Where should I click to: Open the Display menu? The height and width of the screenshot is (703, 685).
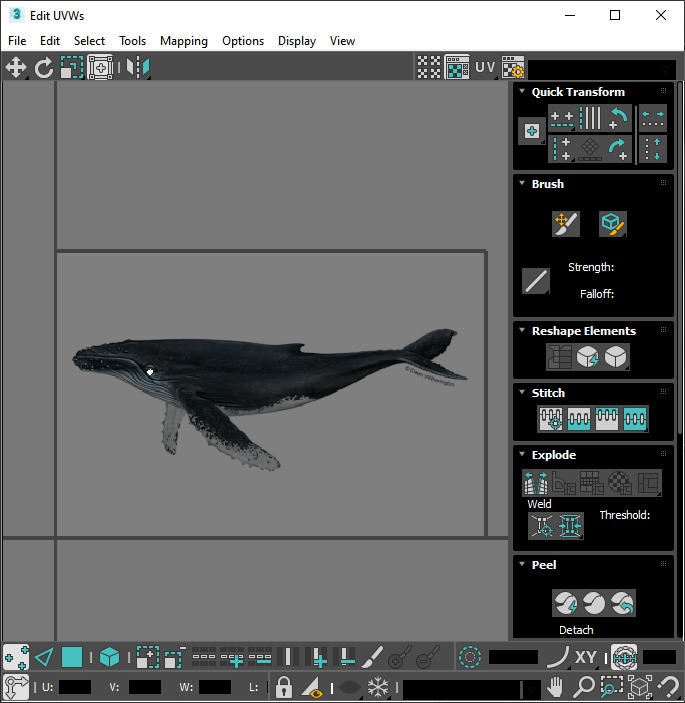pos(297,41)
